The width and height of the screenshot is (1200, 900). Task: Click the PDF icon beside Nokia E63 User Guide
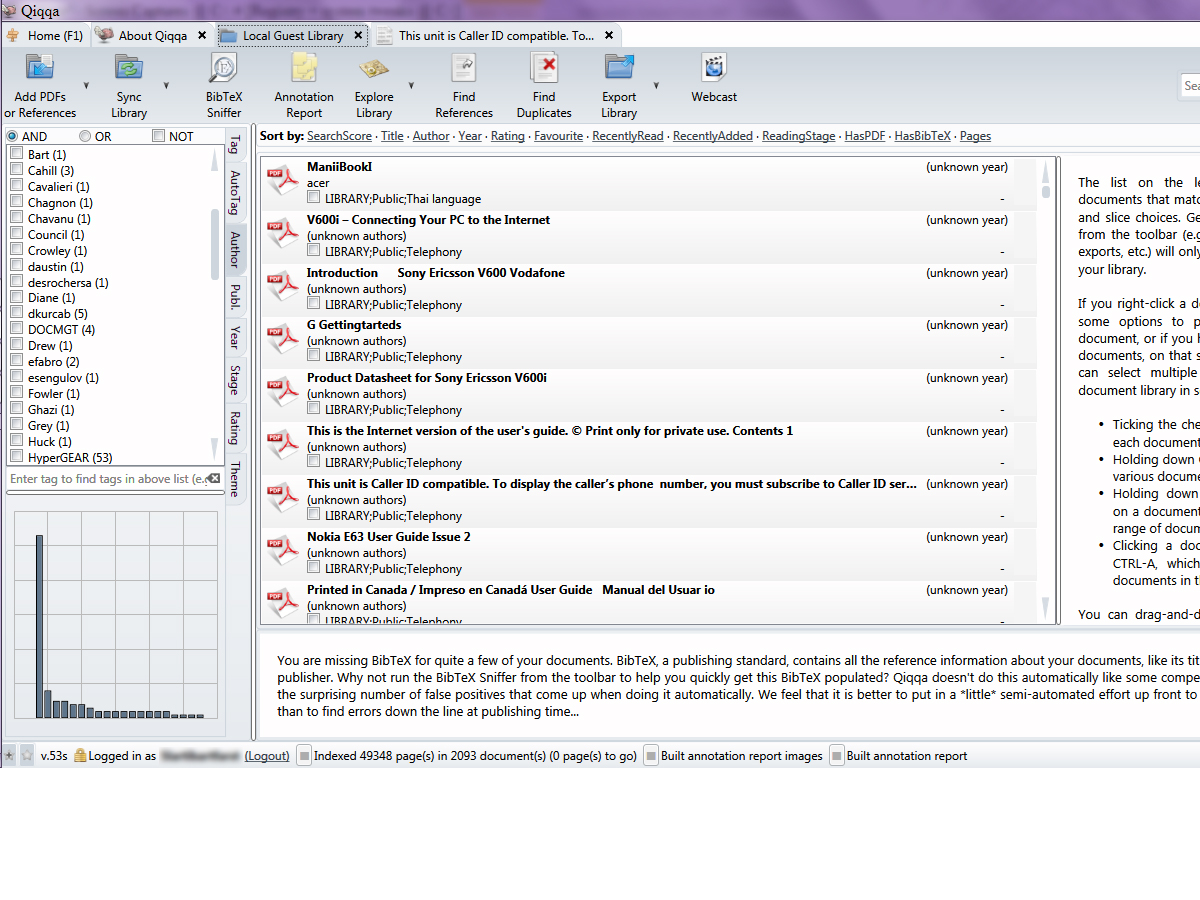tap(283, 551)
